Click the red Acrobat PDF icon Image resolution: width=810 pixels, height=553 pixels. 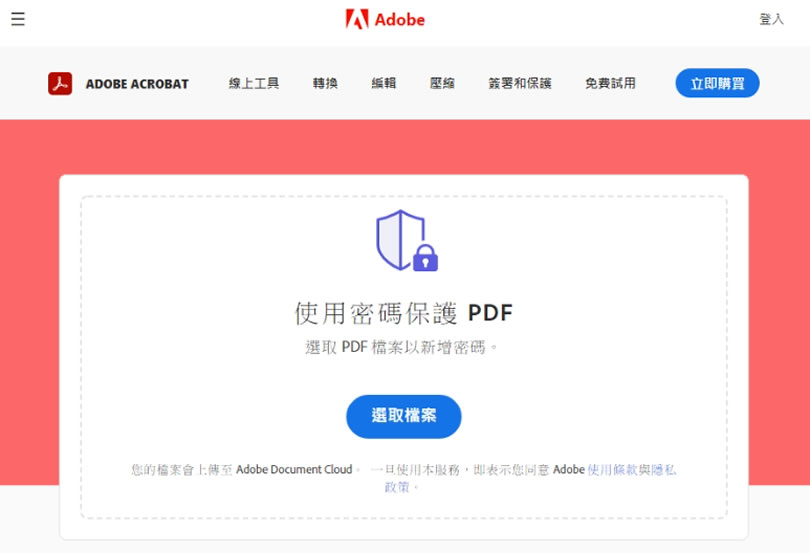coord(60,83)
